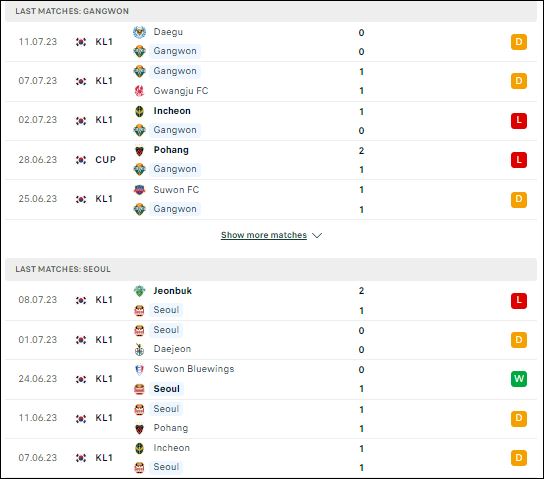
Task: Open the Last Matches: Gangwon section header
Action: (x=271, y=11)
